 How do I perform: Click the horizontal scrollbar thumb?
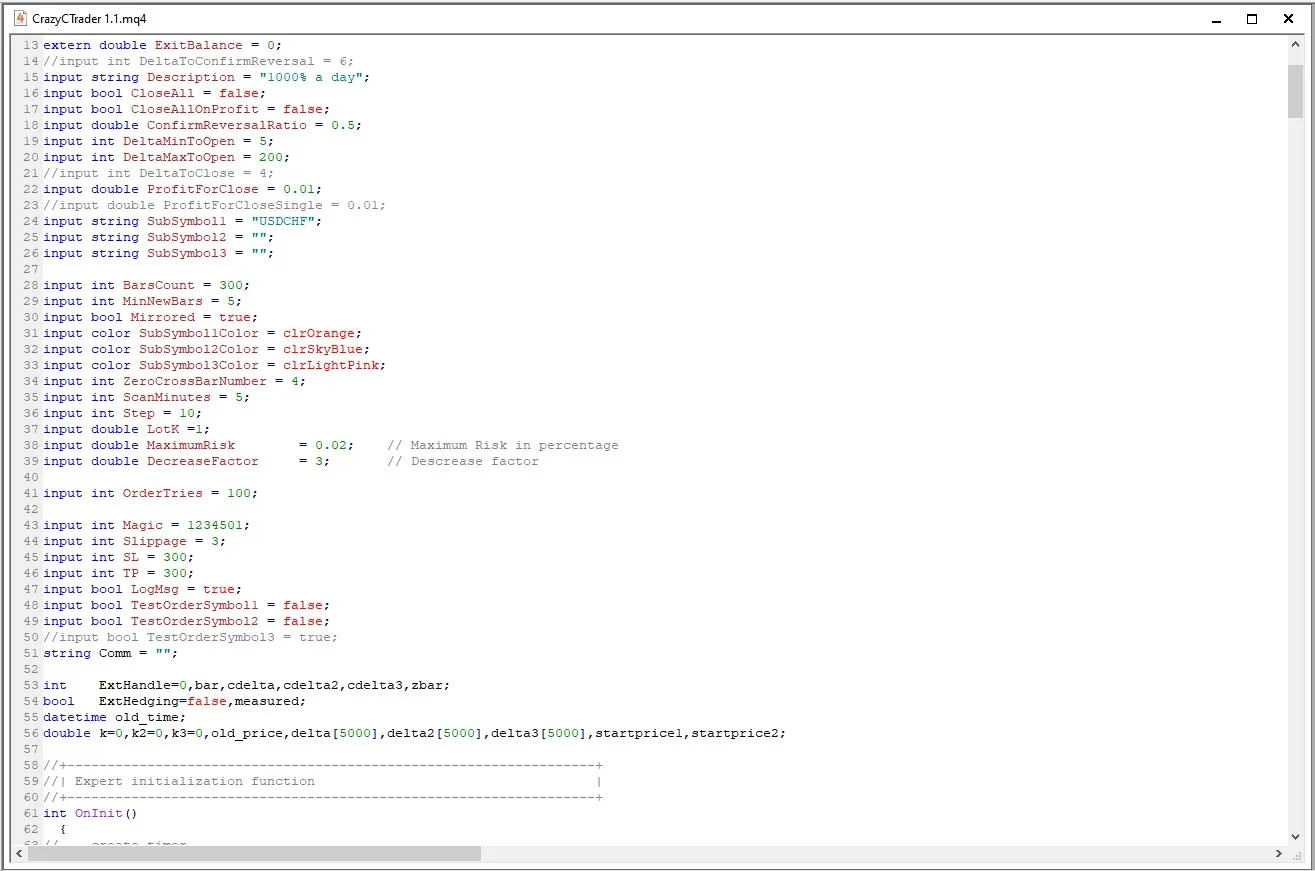click(x=254, y=854)
